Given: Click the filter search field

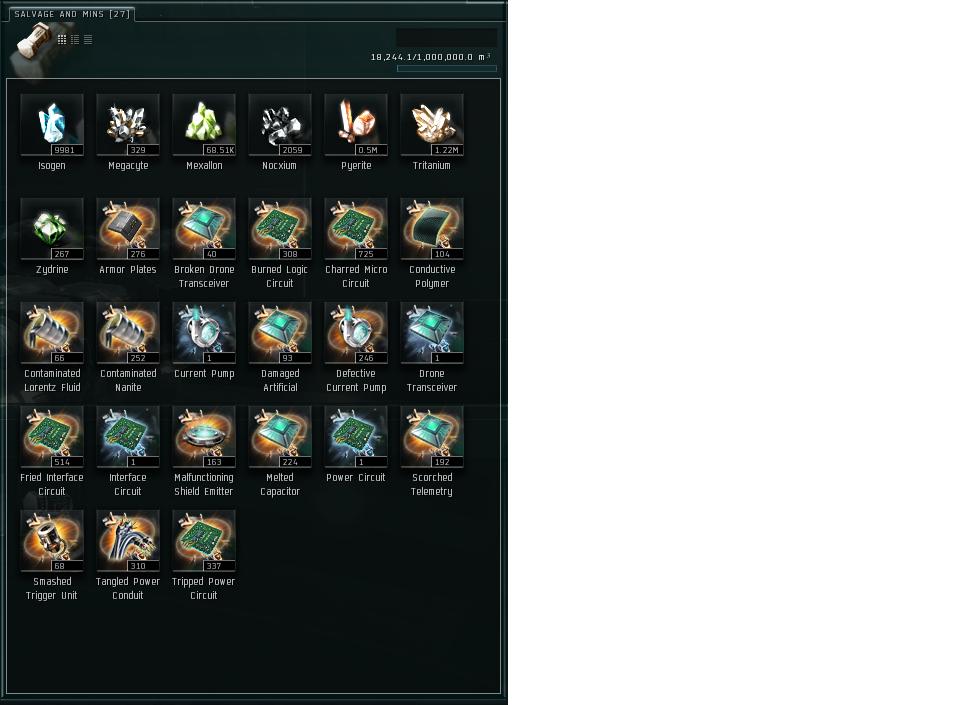Looking at the screenshot, I should pos(446,37).
